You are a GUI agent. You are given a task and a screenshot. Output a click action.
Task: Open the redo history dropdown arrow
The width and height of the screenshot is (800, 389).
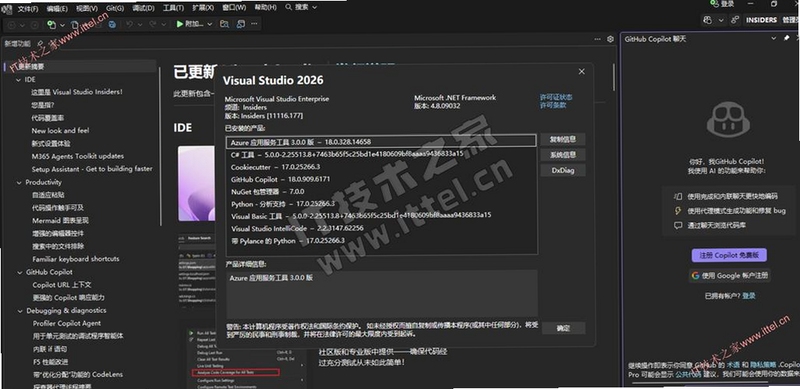pos(164,25)
